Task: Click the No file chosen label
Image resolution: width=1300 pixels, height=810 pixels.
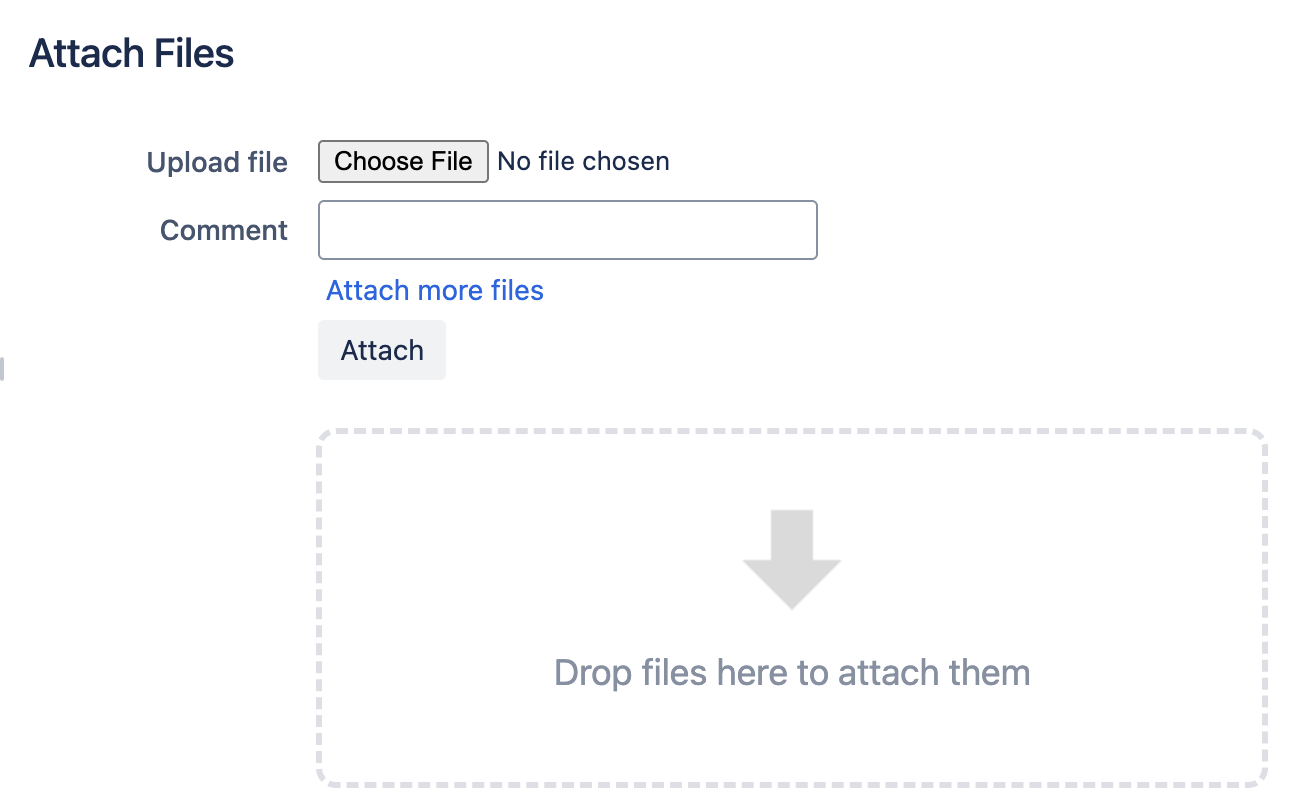Action: tap(583, 161)
